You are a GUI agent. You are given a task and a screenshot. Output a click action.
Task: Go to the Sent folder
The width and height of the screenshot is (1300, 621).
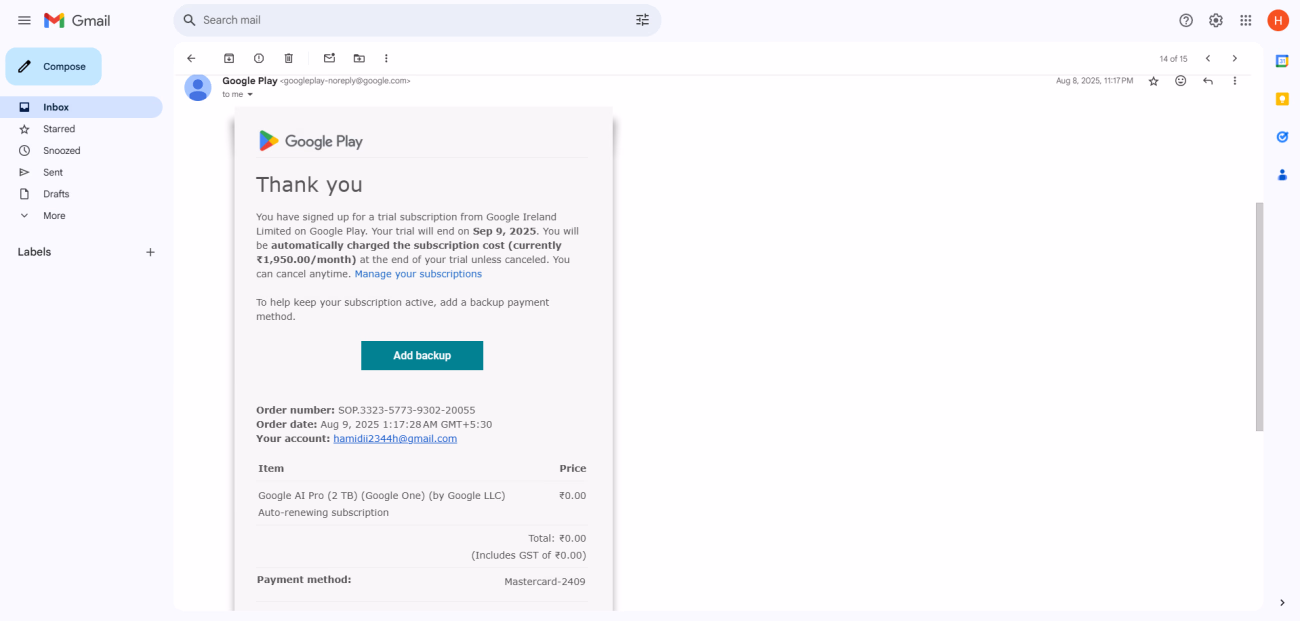[x=53, y=172]
